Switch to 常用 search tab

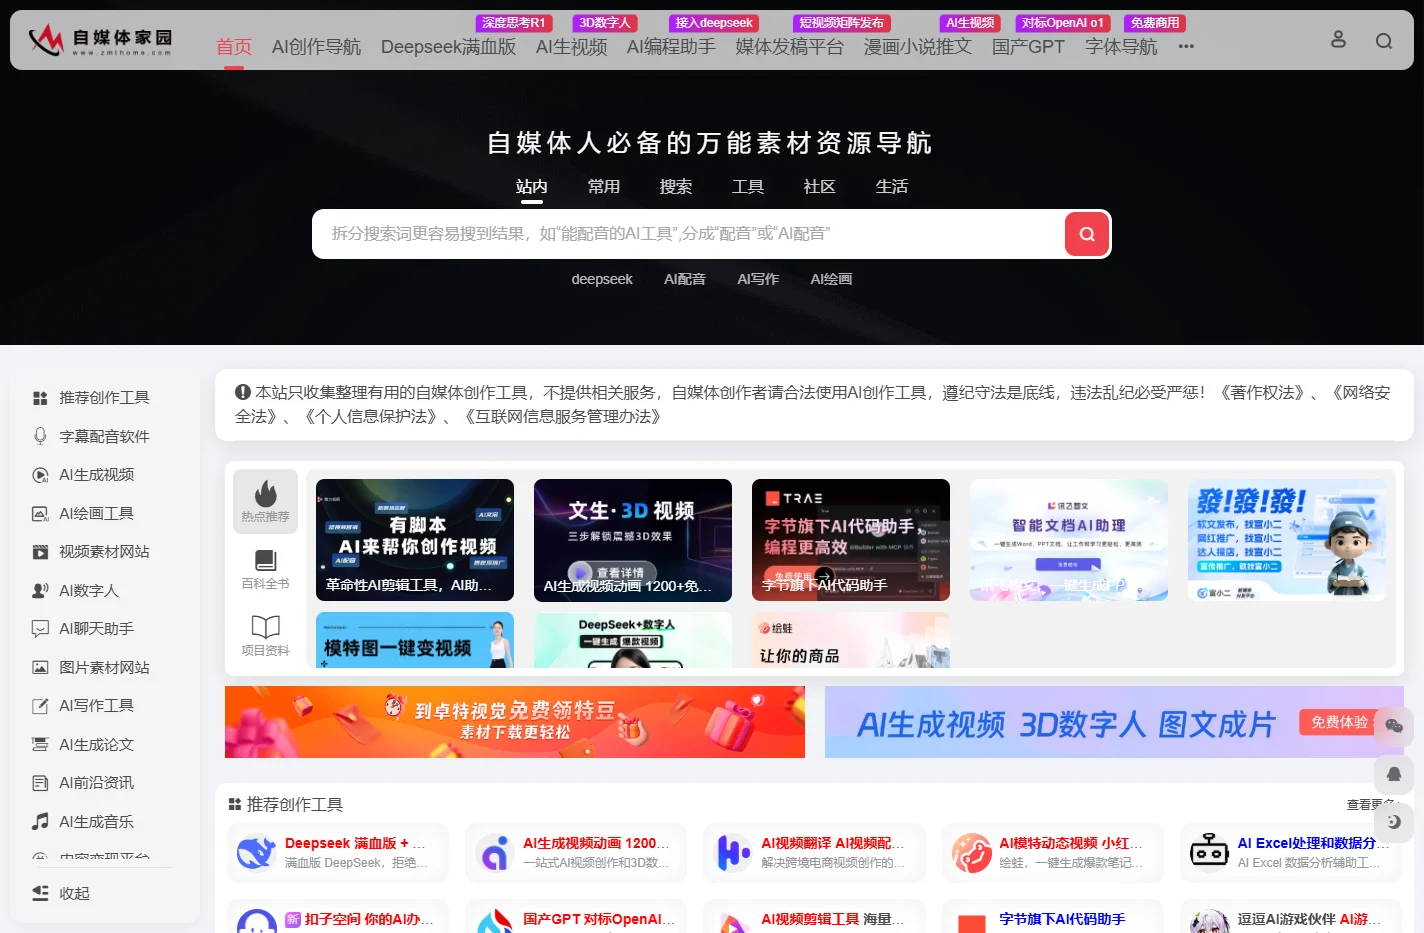[x=604, y=187]
